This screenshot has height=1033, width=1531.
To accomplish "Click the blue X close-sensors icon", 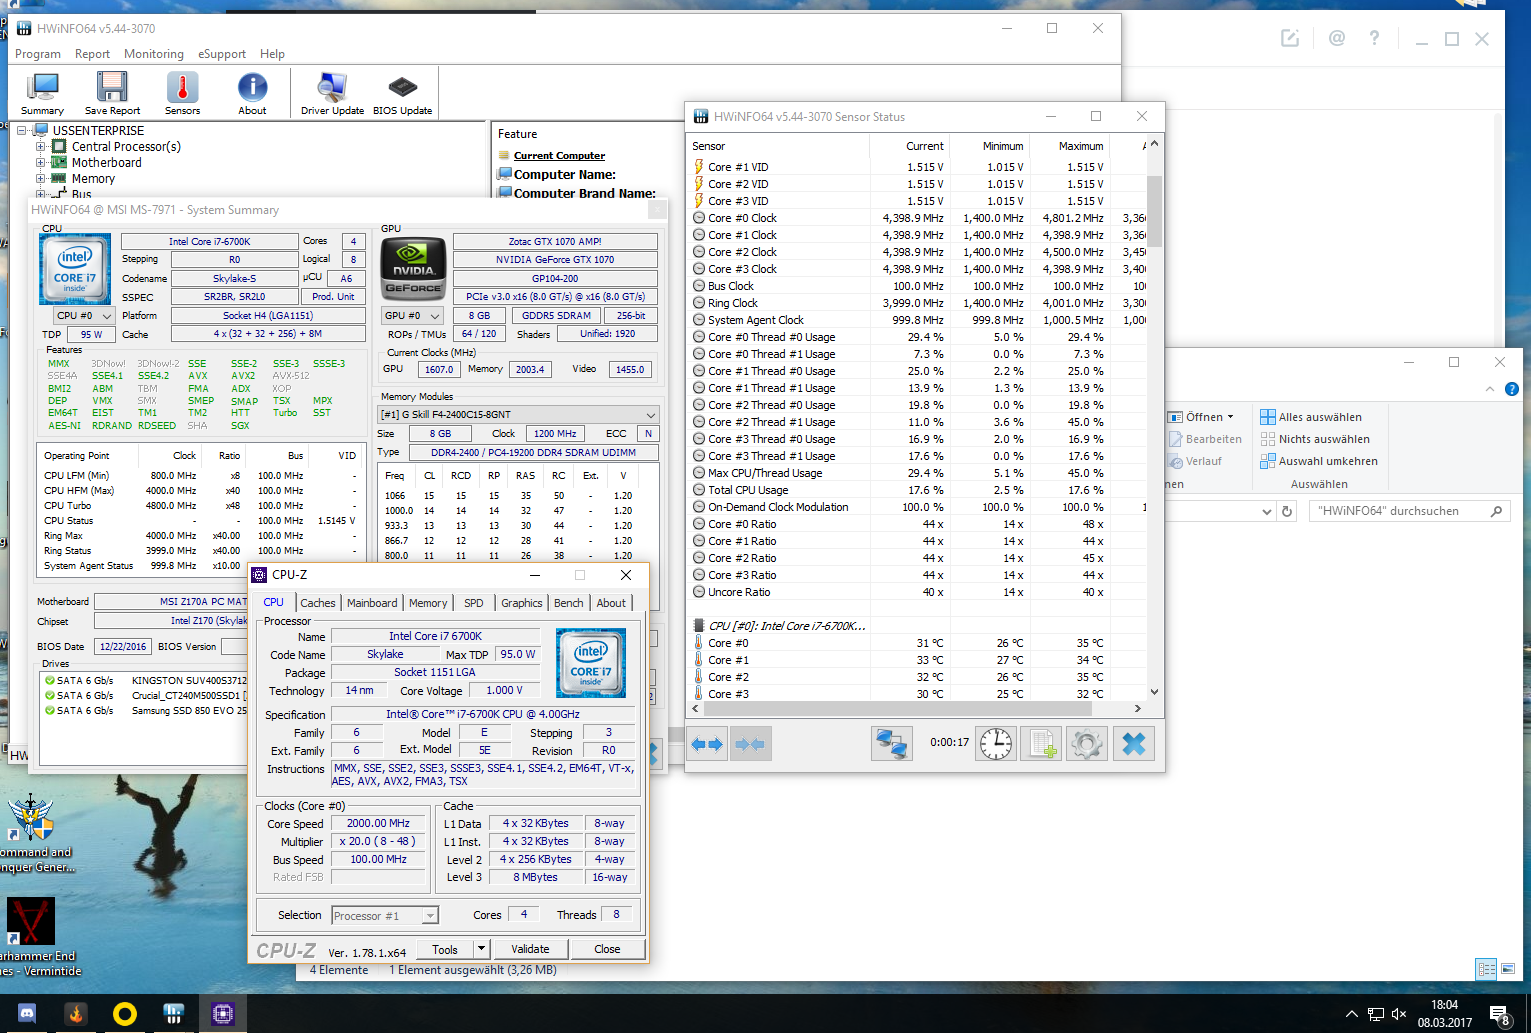I will pos(1134,743).
